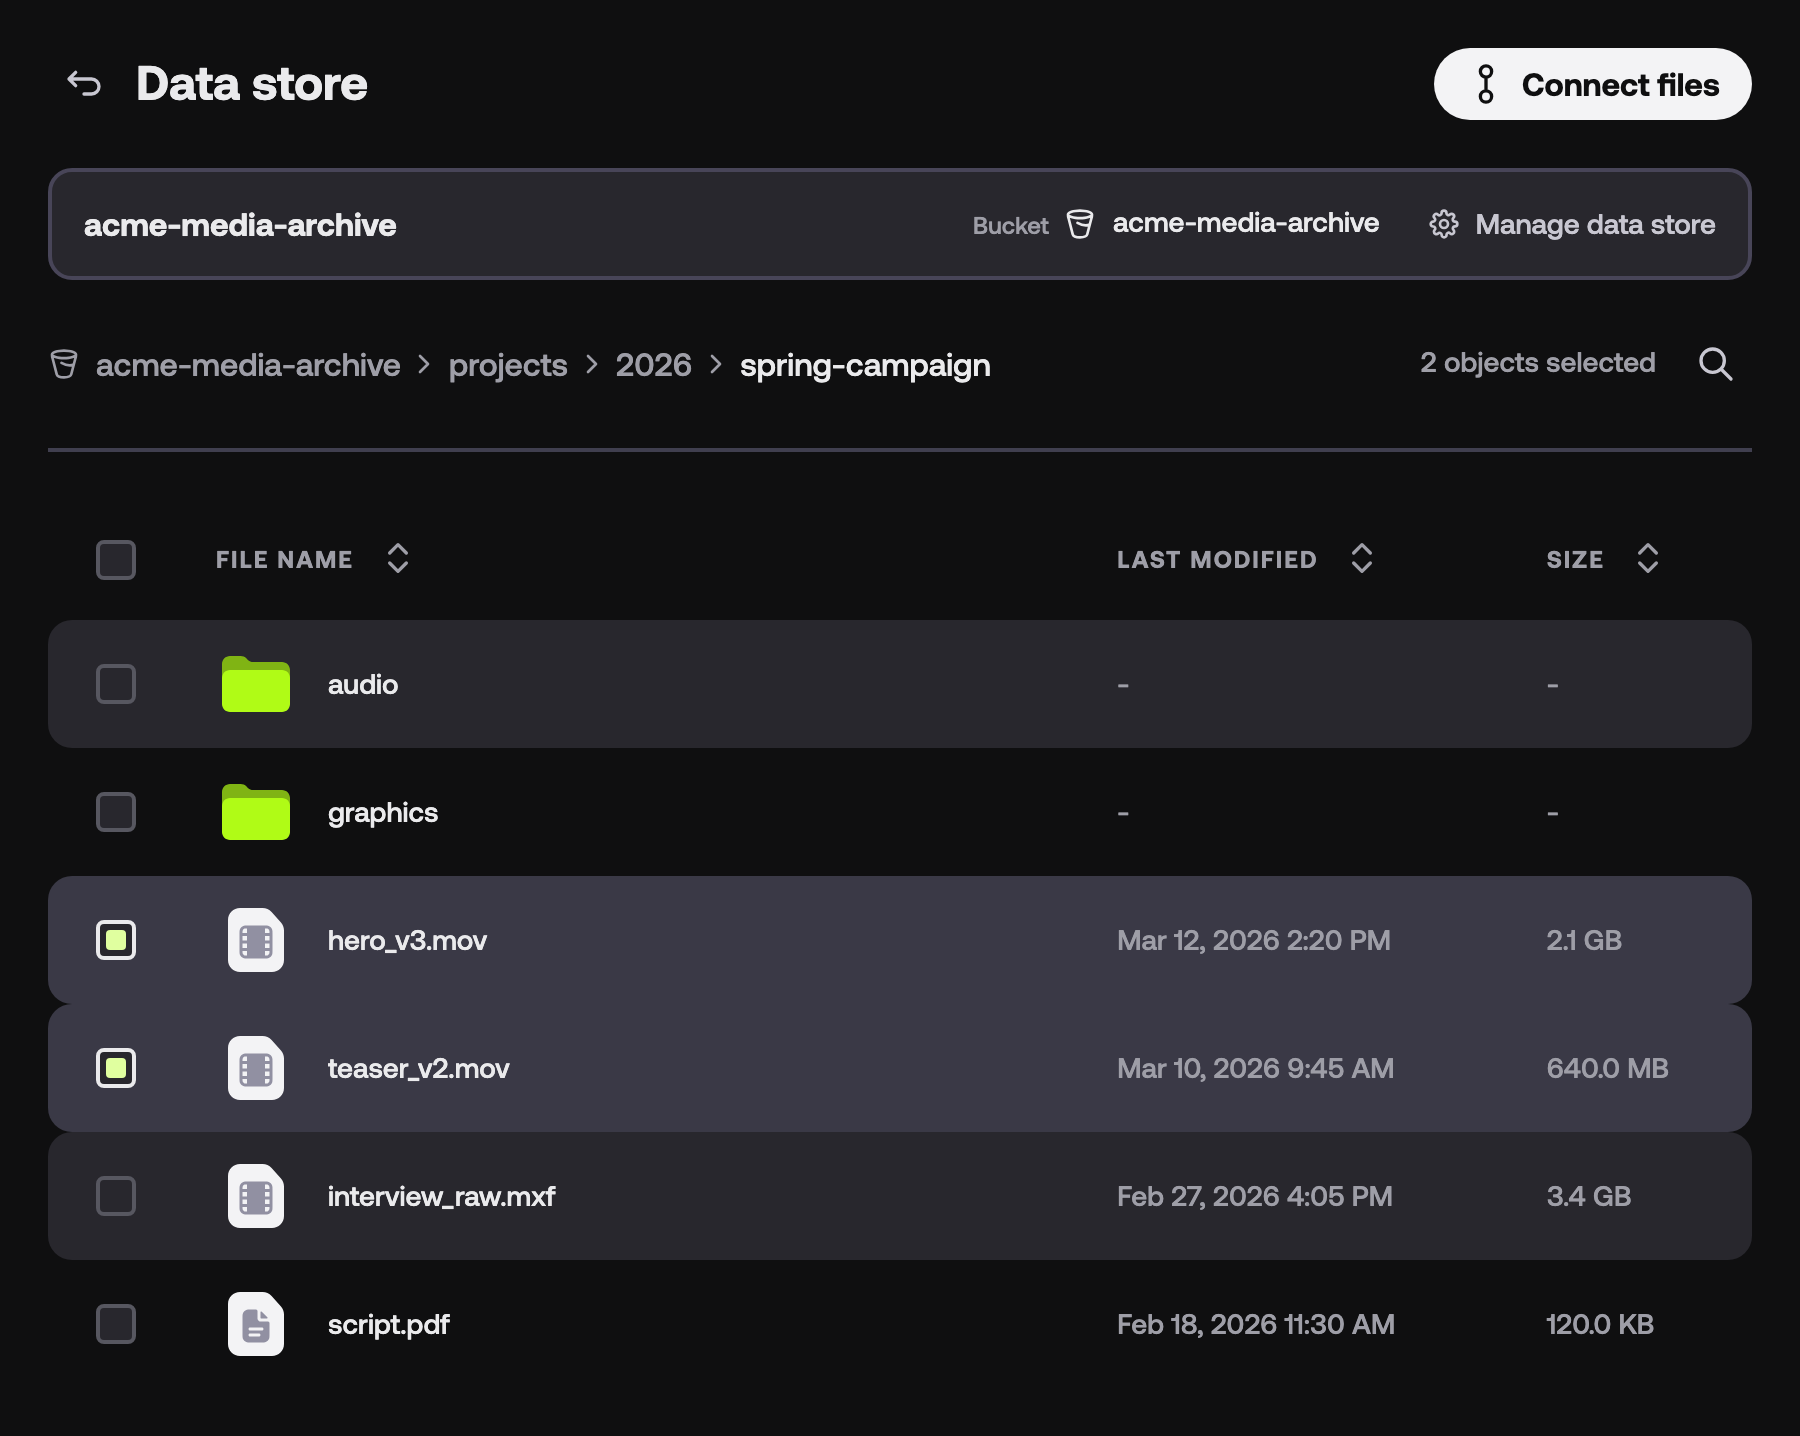Click the script.pdf document icon
The width and height of the screenshot is (1800, 1436).
256,1324
